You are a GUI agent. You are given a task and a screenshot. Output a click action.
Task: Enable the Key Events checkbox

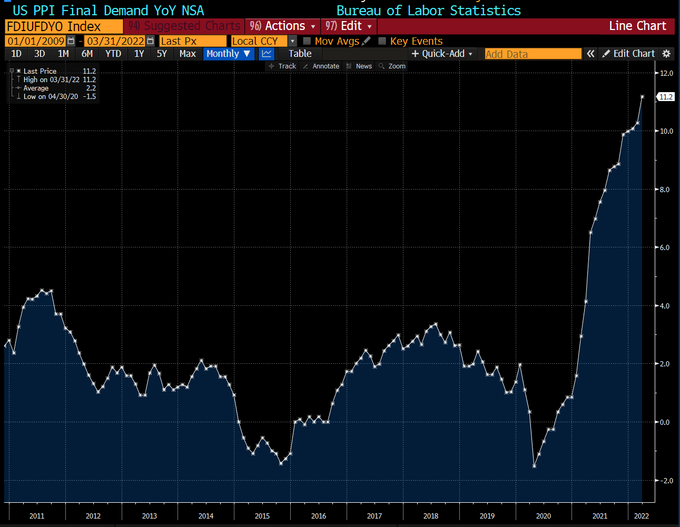coord(383,41)
